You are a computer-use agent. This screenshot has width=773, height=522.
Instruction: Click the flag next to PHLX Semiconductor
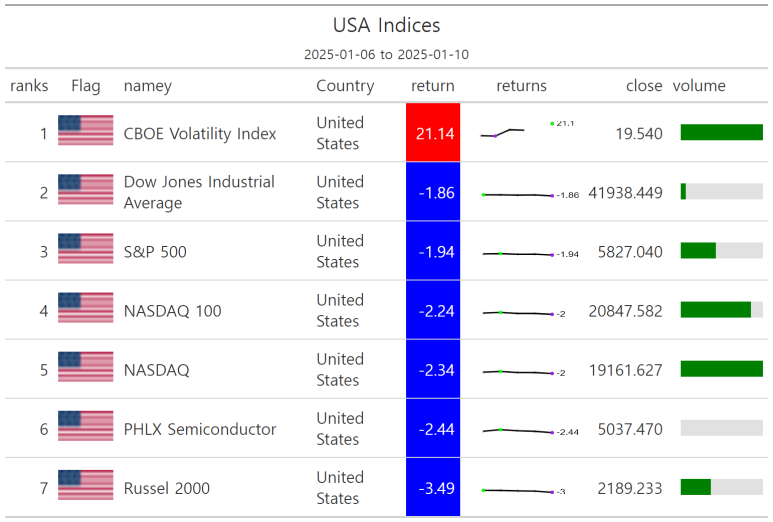coord(86,426)
